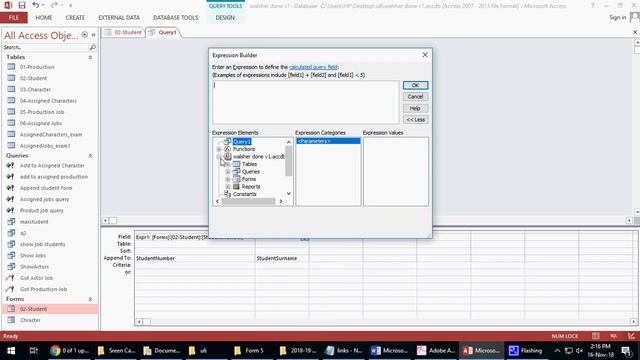The height and width of the screenshot is (360, 640).
Task: Click the navigation pane Search field
Action: coord(46,47)
